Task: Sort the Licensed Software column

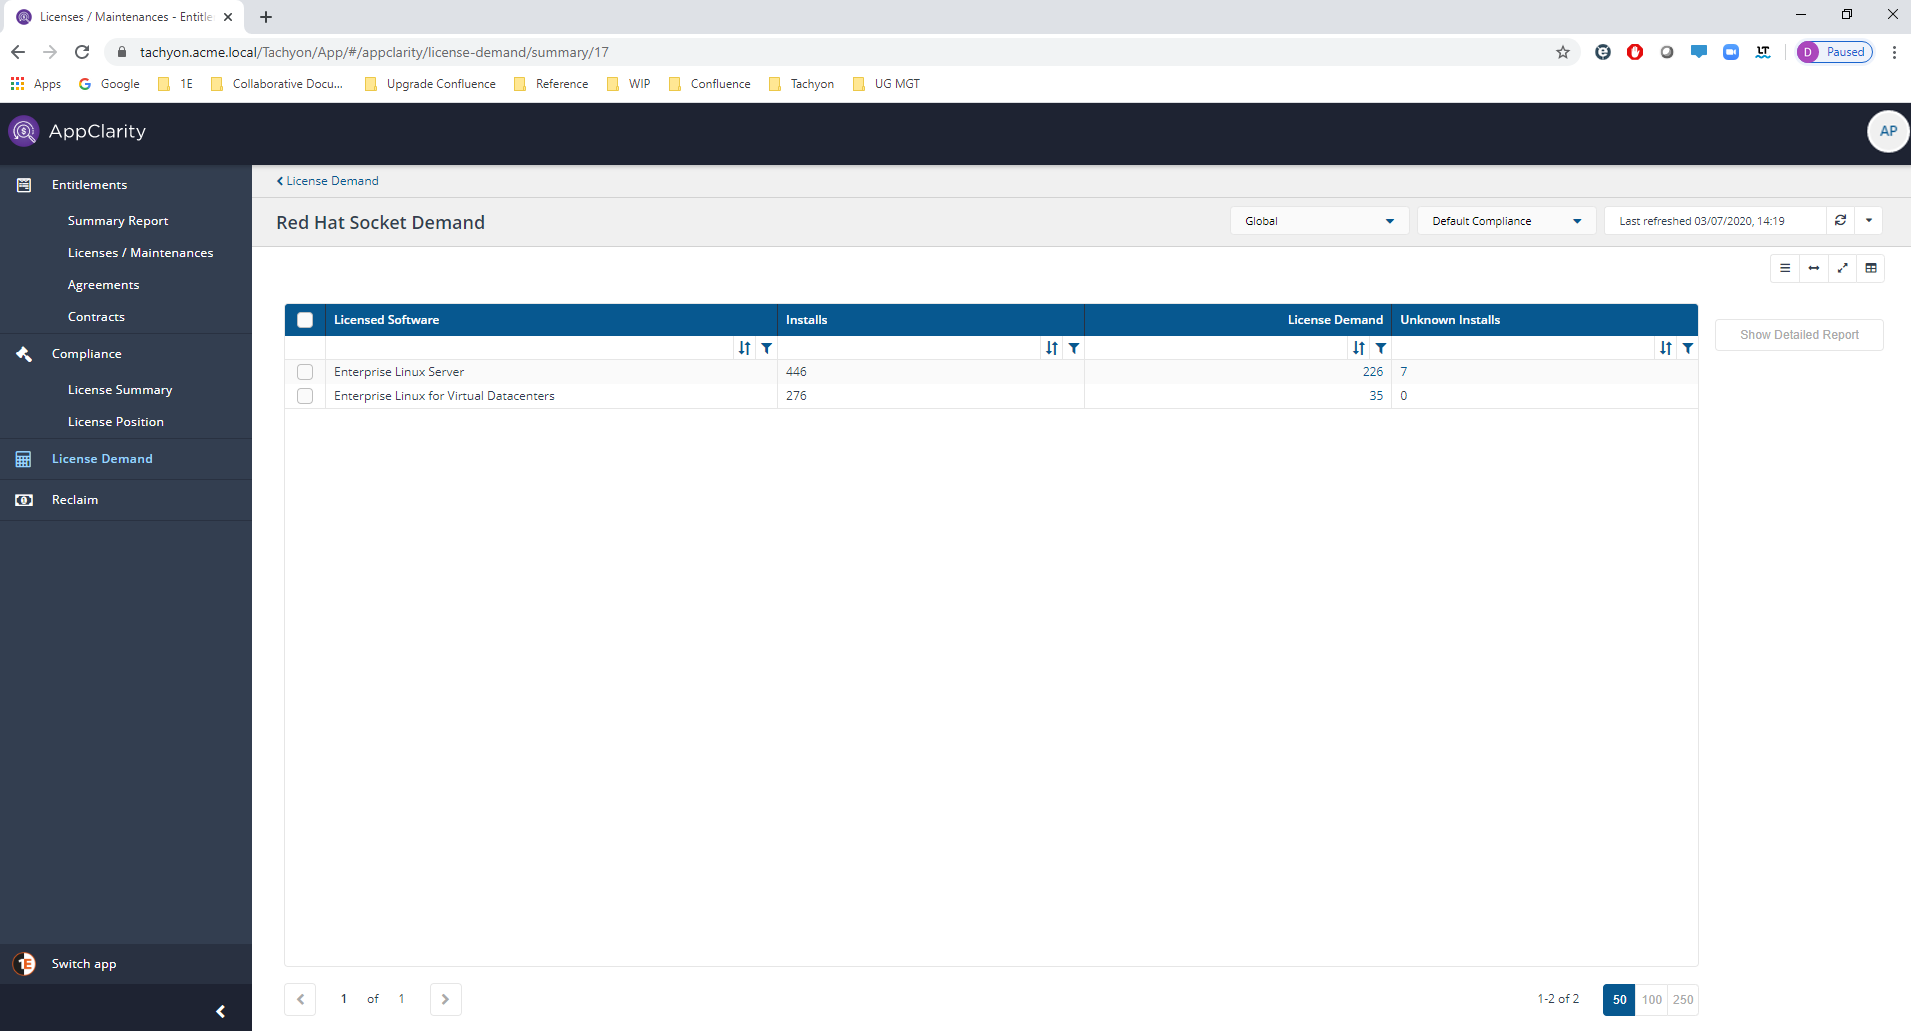Action: coord(745,348)
